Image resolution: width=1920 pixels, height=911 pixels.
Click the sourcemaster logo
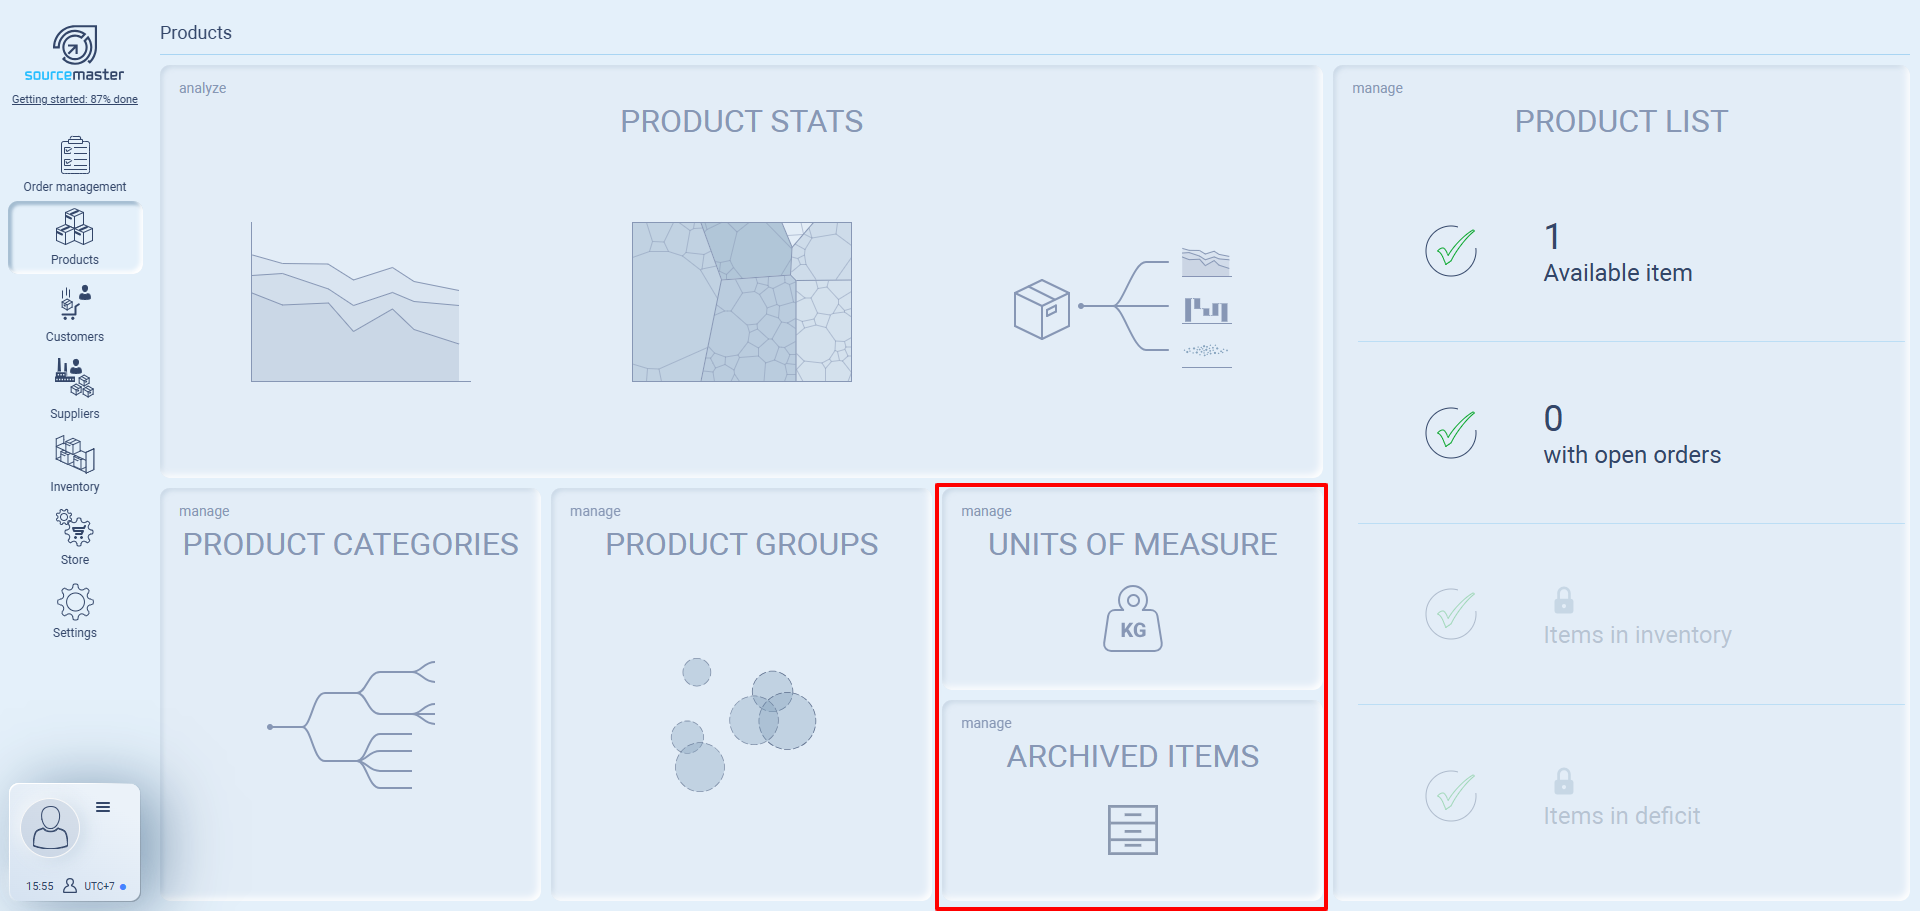point(75,54)
